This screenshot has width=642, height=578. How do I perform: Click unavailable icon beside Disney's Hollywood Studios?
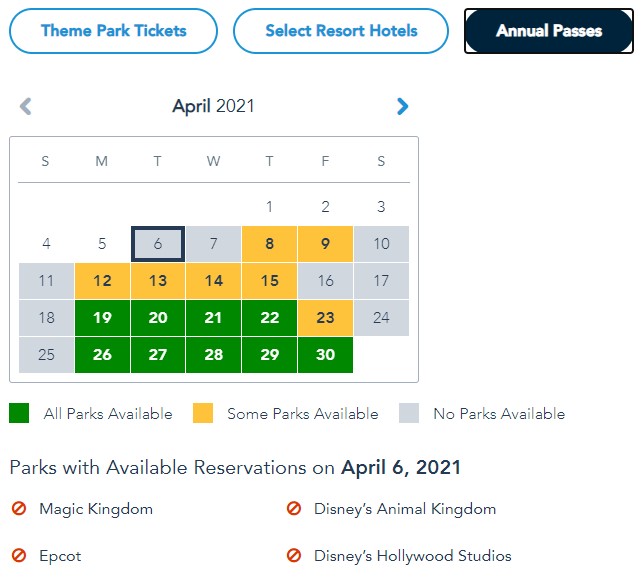click(x=294, y=555)
